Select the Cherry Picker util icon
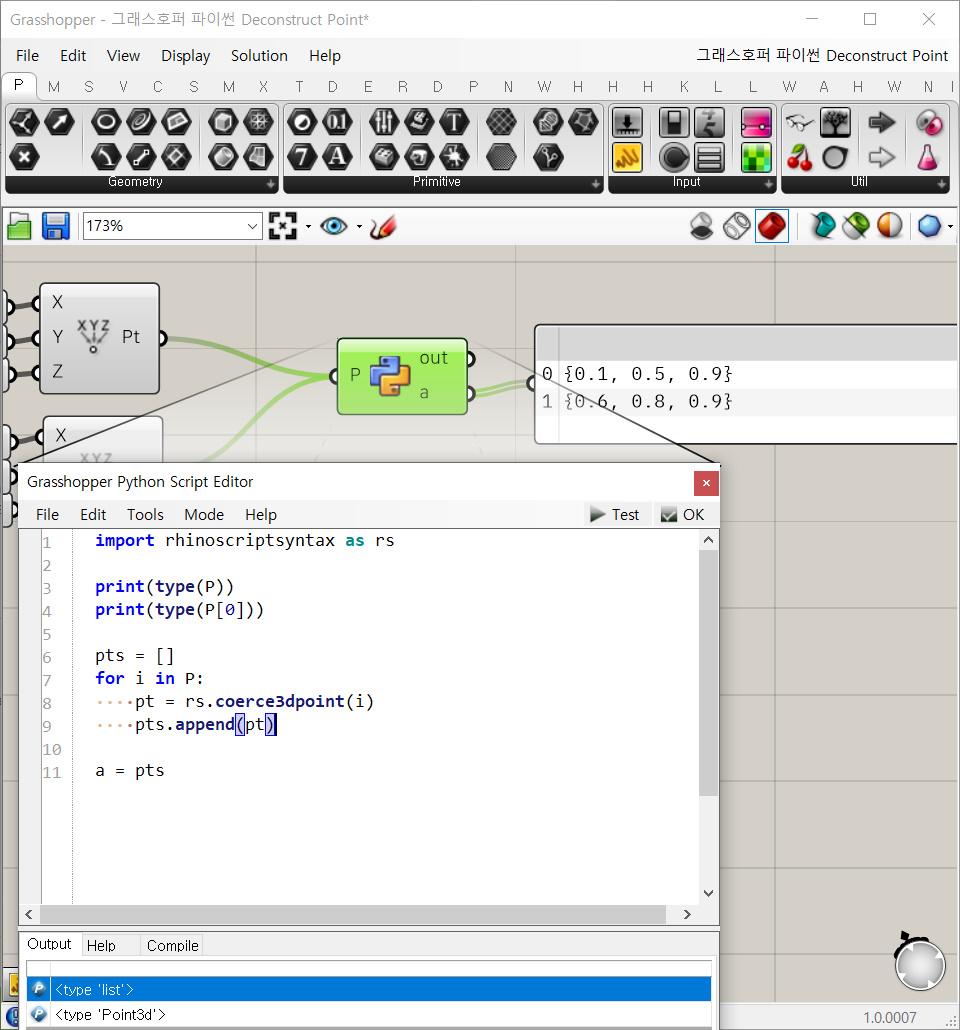 [799, 157]
